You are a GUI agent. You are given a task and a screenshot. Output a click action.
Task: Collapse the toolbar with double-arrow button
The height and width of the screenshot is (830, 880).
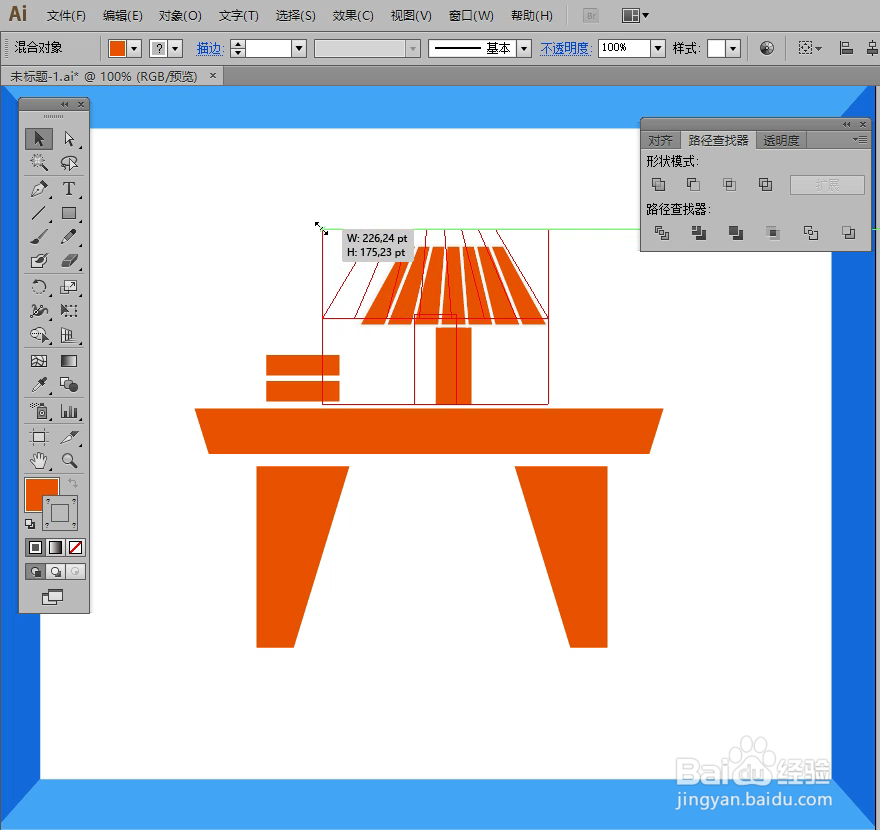click(65, 103)
